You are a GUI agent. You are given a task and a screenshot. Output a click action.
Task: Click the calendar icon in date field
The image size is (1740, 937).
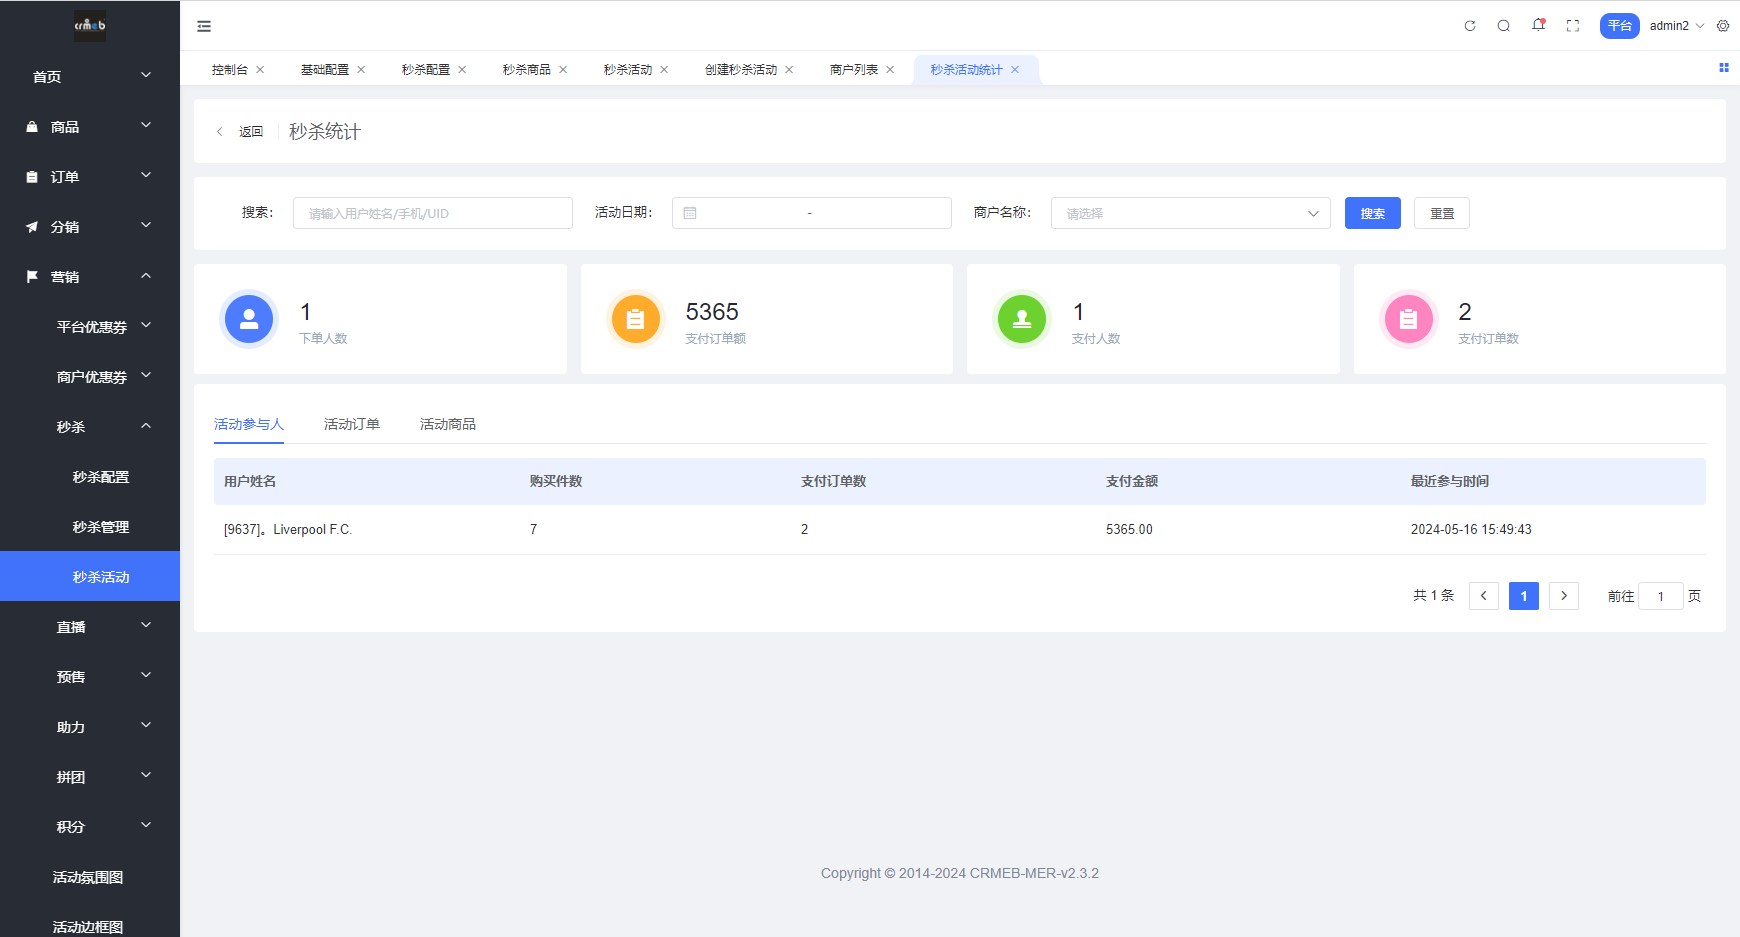[x=690, y=213]
